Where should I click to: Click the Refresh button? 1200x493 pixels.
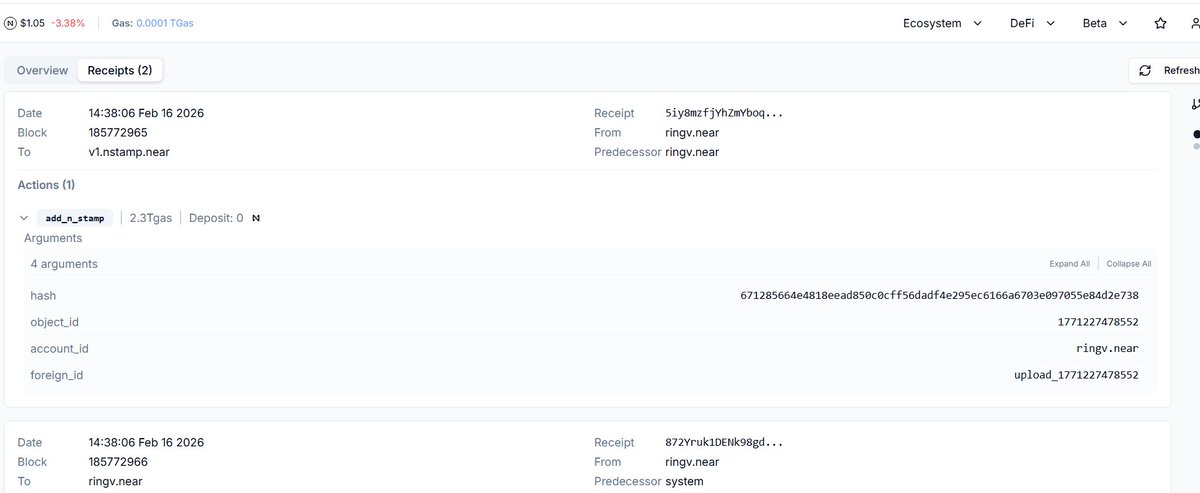click(x=1165, y=71)
